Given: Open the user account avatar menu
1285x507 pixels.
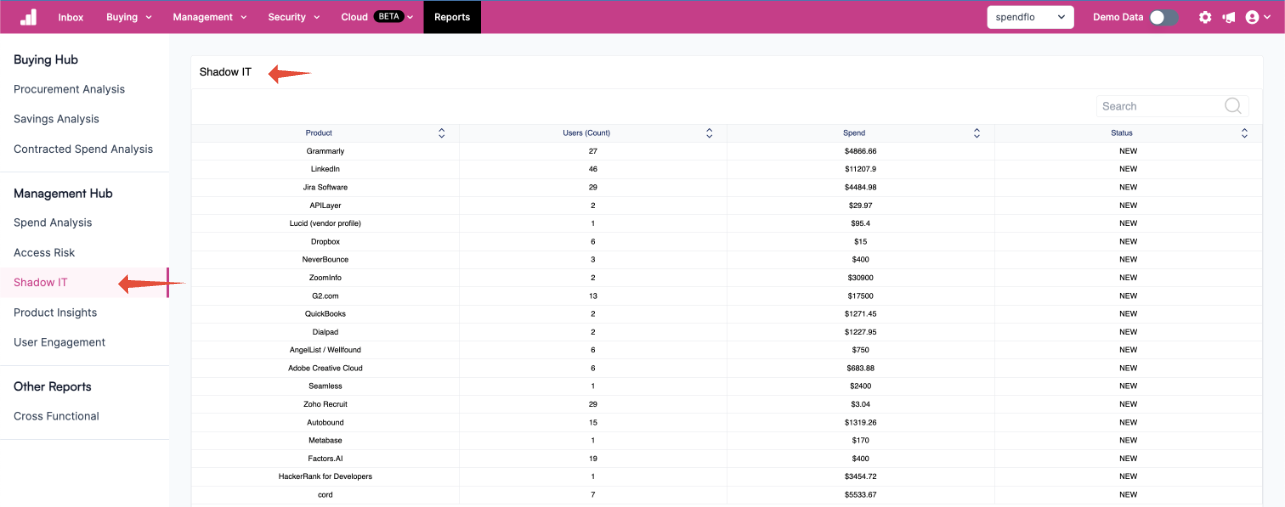Looking at the screenshot, I should [1257, 17].
